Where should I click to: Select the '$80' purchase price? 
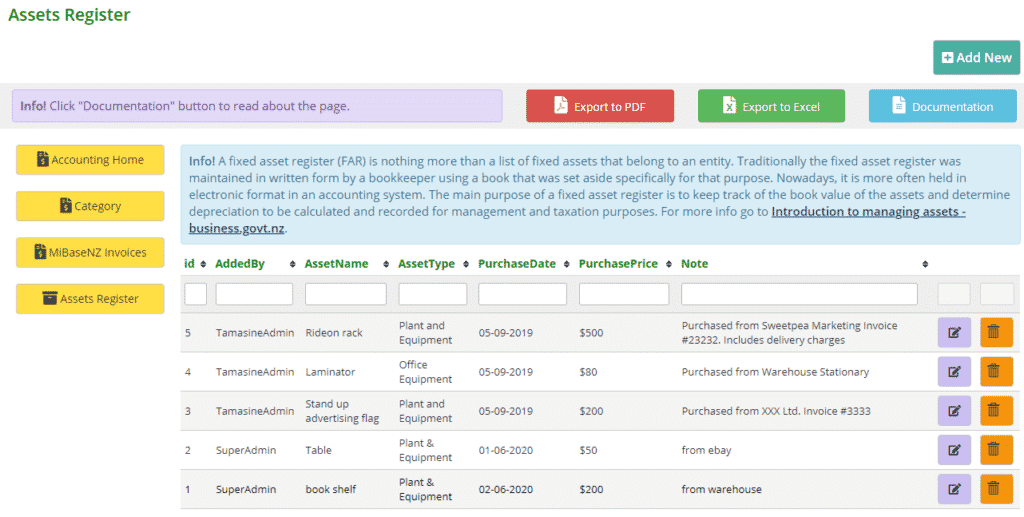click(588, 372)
